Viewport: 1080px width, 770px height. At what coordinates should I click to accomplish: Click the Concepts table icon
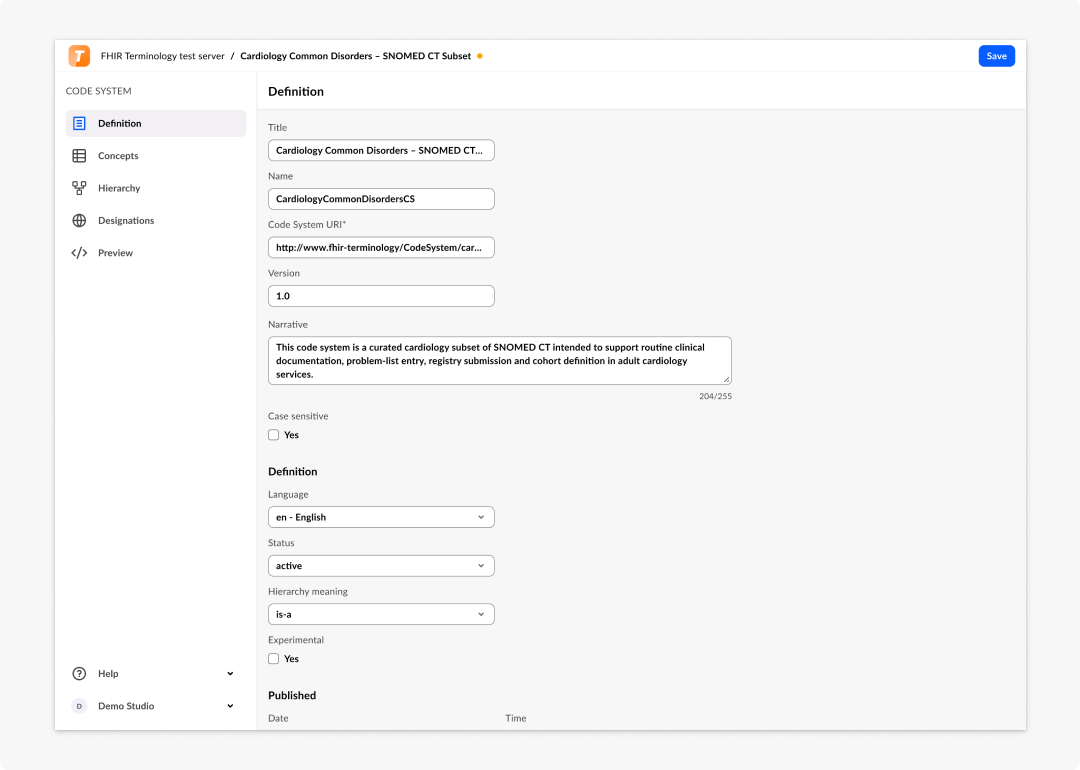coord(79,156)
